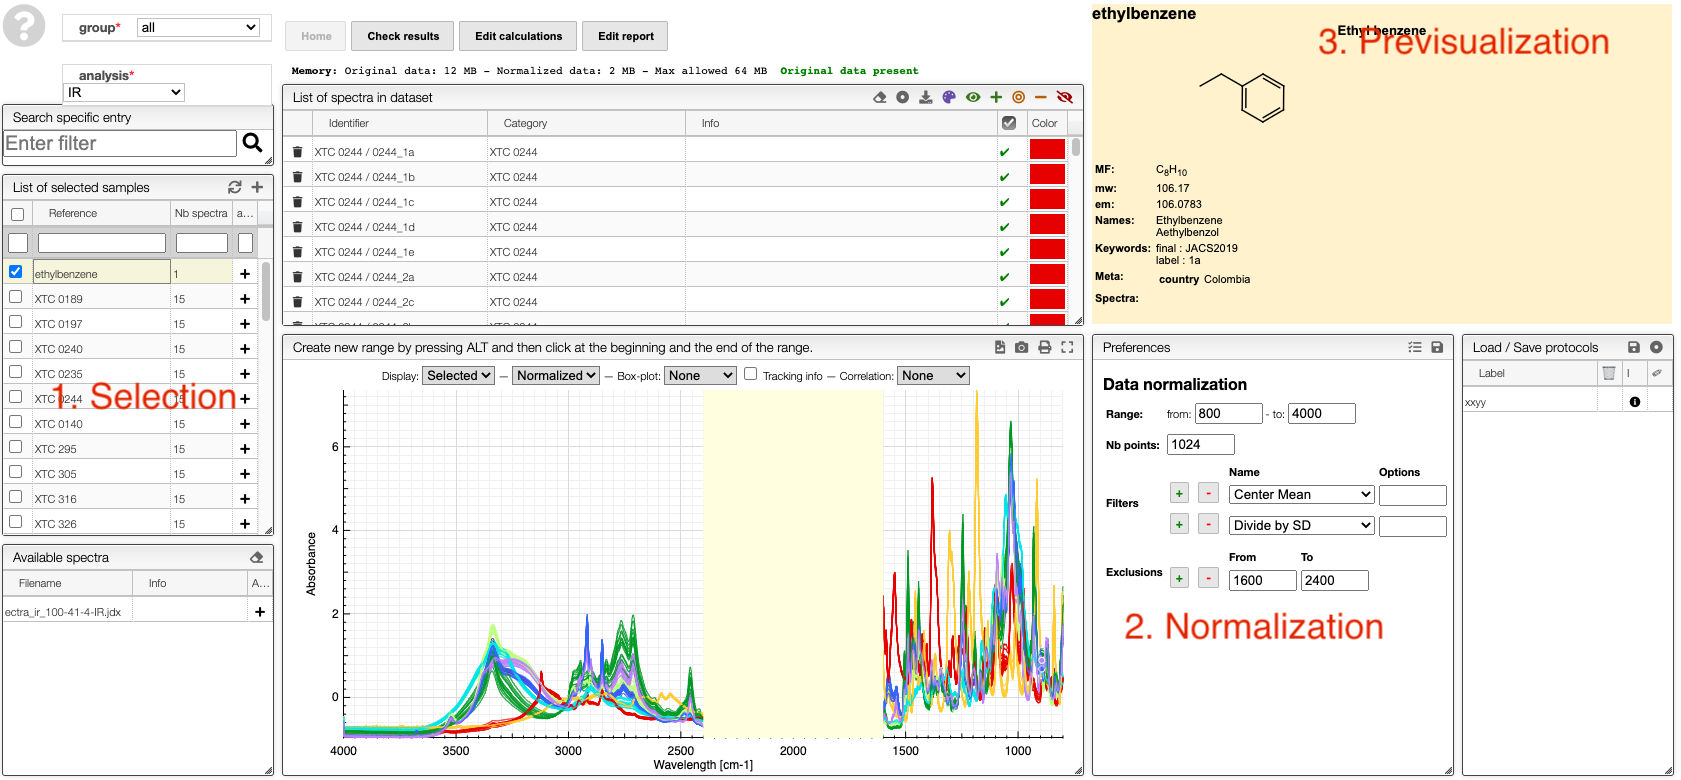Click the orange minus icon in spectra header
The image size is (1681, 780).
[1041, 97]
